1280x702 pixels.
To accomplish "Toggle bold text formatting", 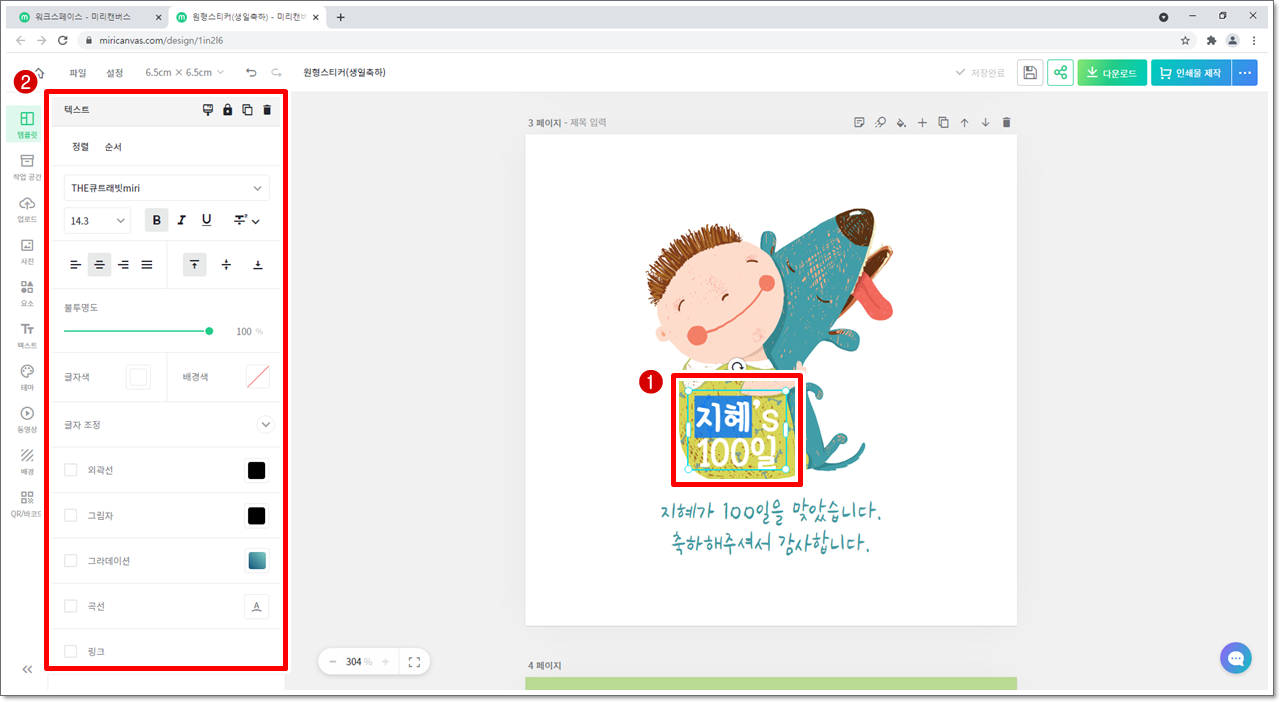I will (x=156, y=220).
